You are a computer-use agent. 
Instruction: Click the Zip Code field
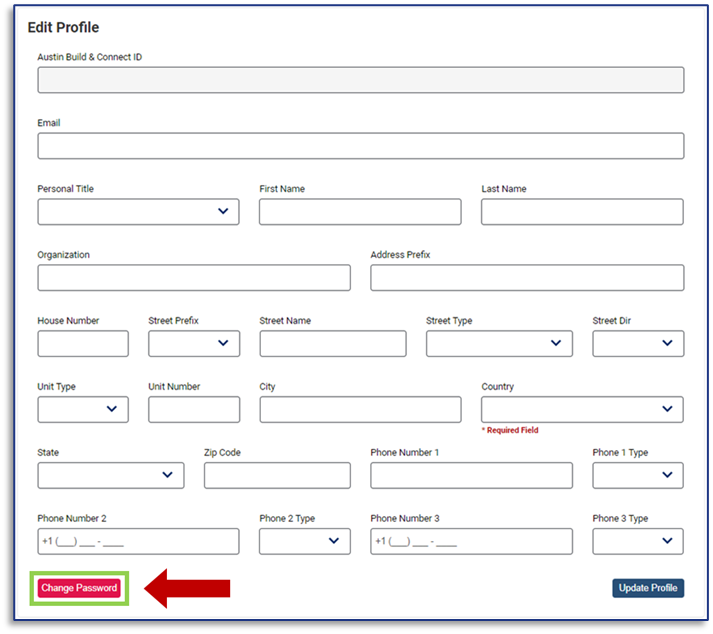tap(277, 476)
